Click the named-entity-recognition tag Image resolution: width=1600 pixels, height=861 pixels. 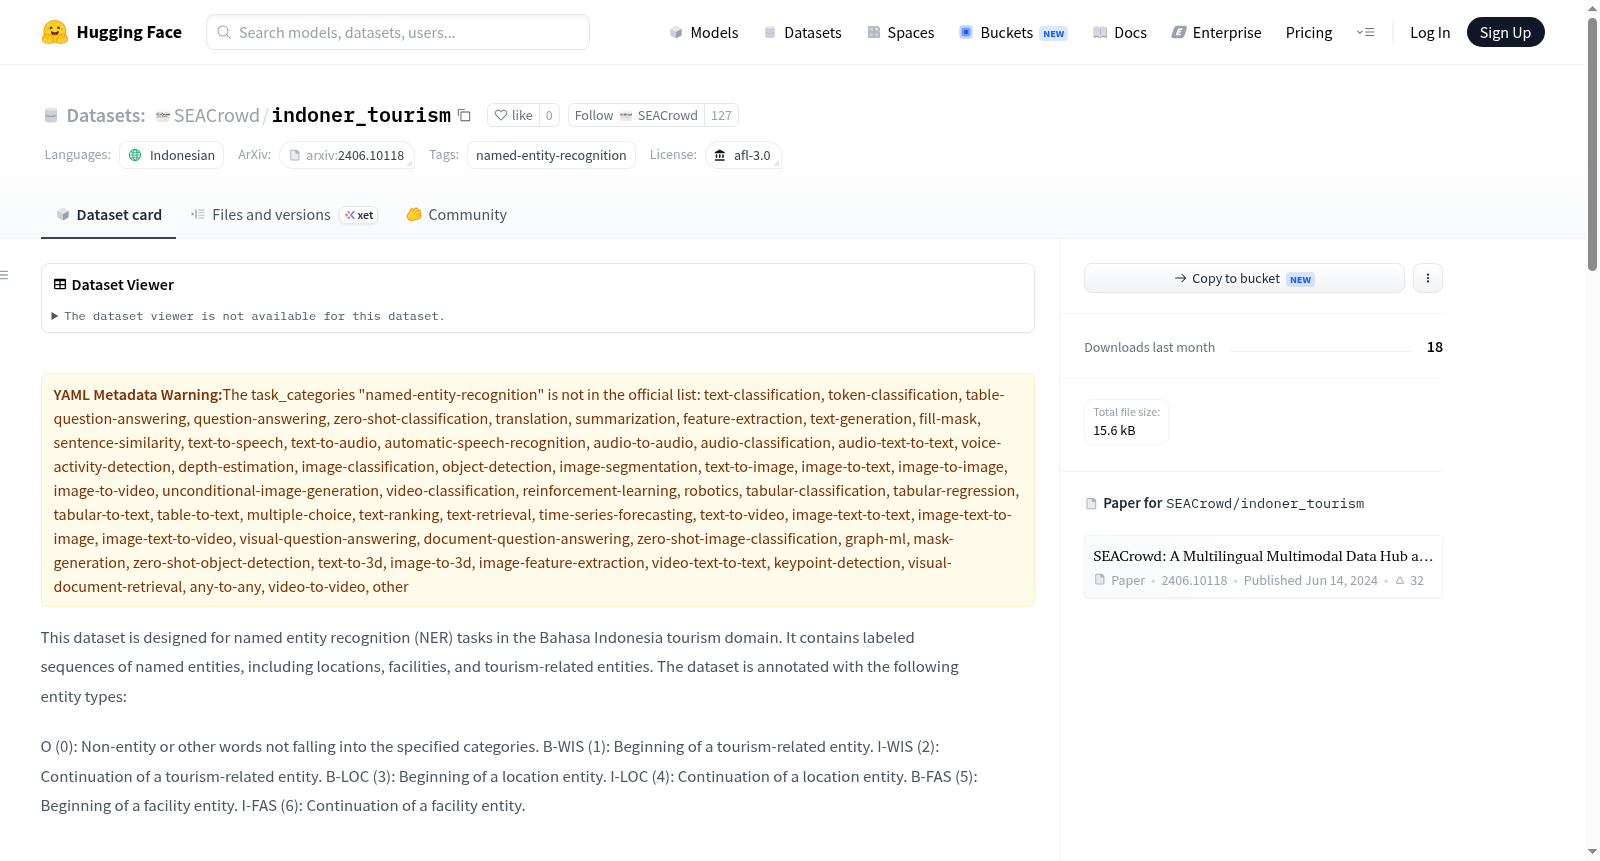coord(551,155)
